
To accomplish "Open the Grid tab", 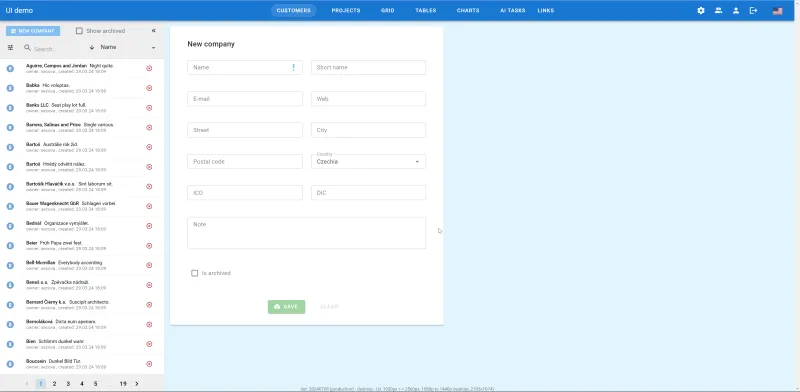I will [388, 10].
